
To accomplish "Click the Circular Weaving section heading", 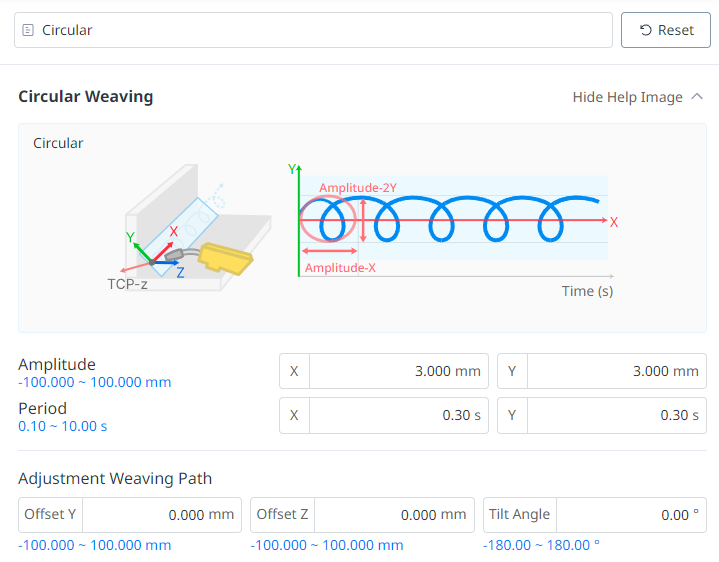I will tap(86, 97).
